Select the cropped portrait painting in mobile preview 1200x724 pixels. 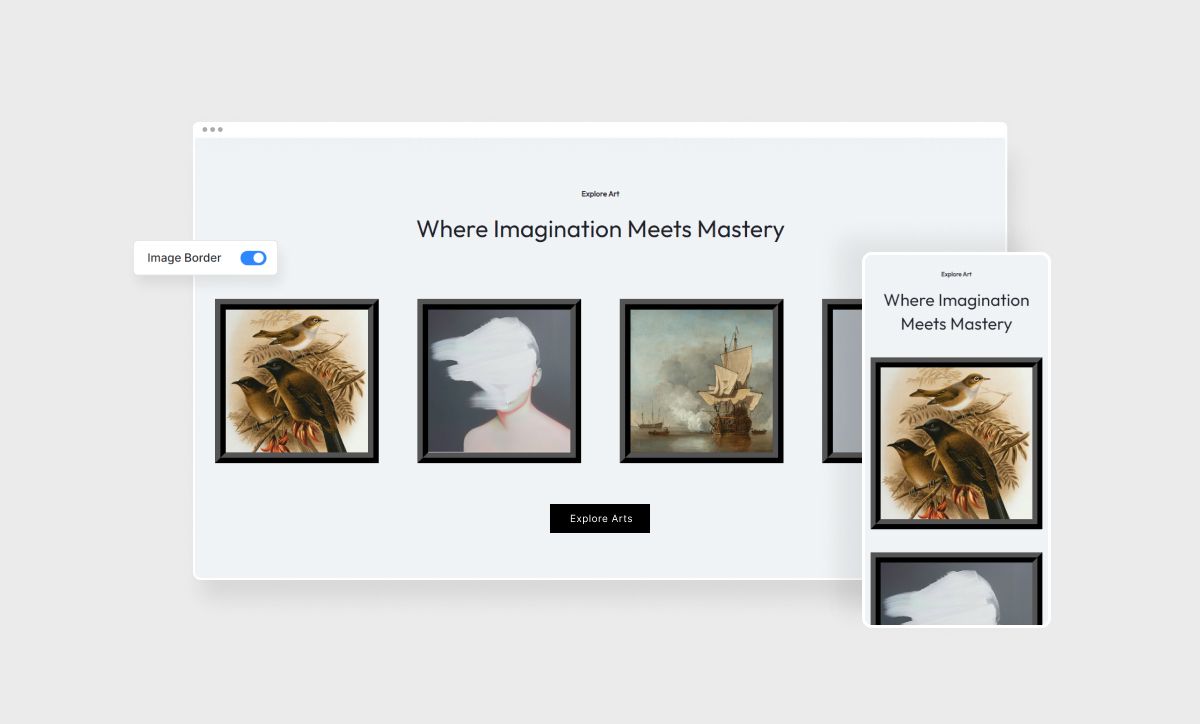[956, 590]
